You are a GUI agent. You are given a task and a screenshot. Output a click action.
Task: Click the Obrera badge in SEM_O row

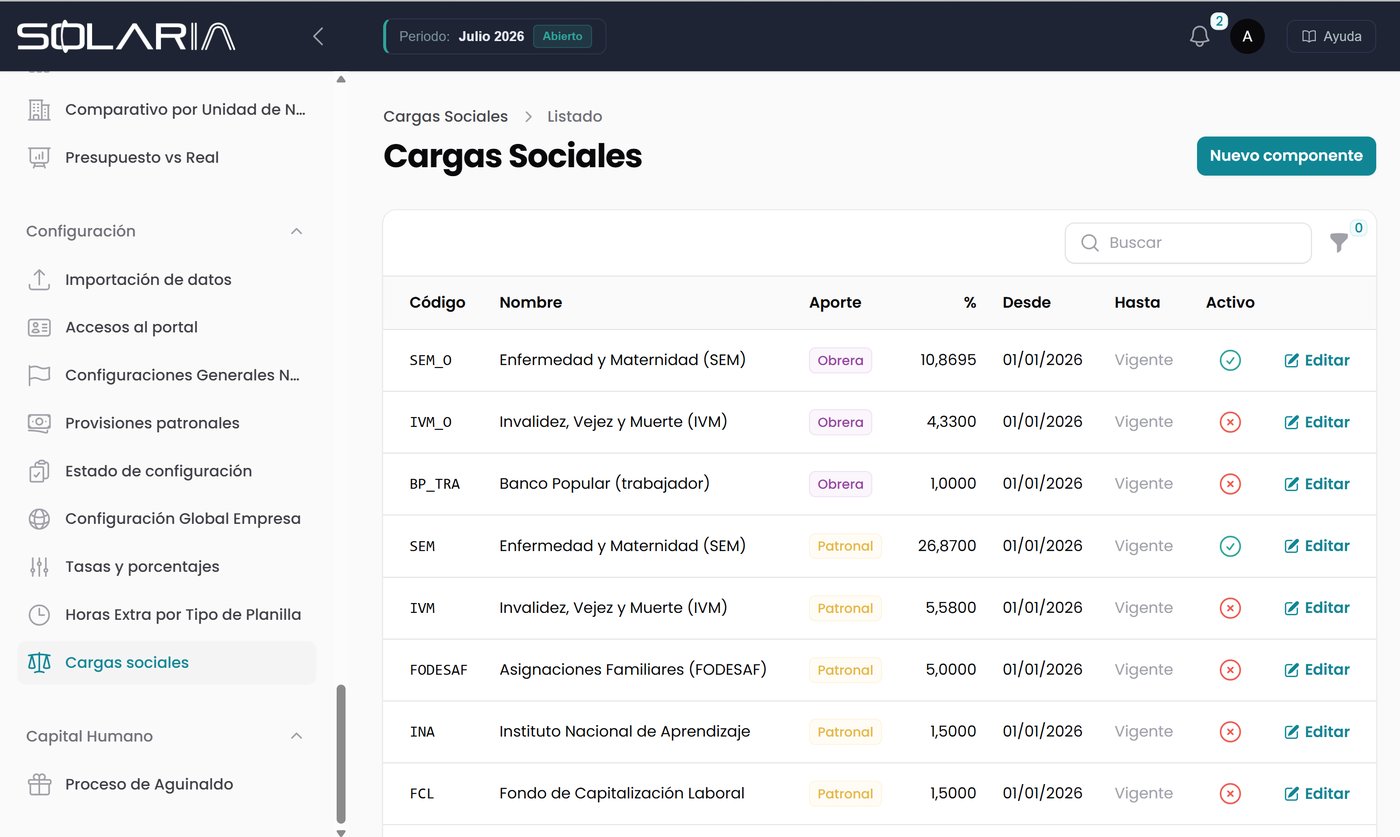[840, 360]
